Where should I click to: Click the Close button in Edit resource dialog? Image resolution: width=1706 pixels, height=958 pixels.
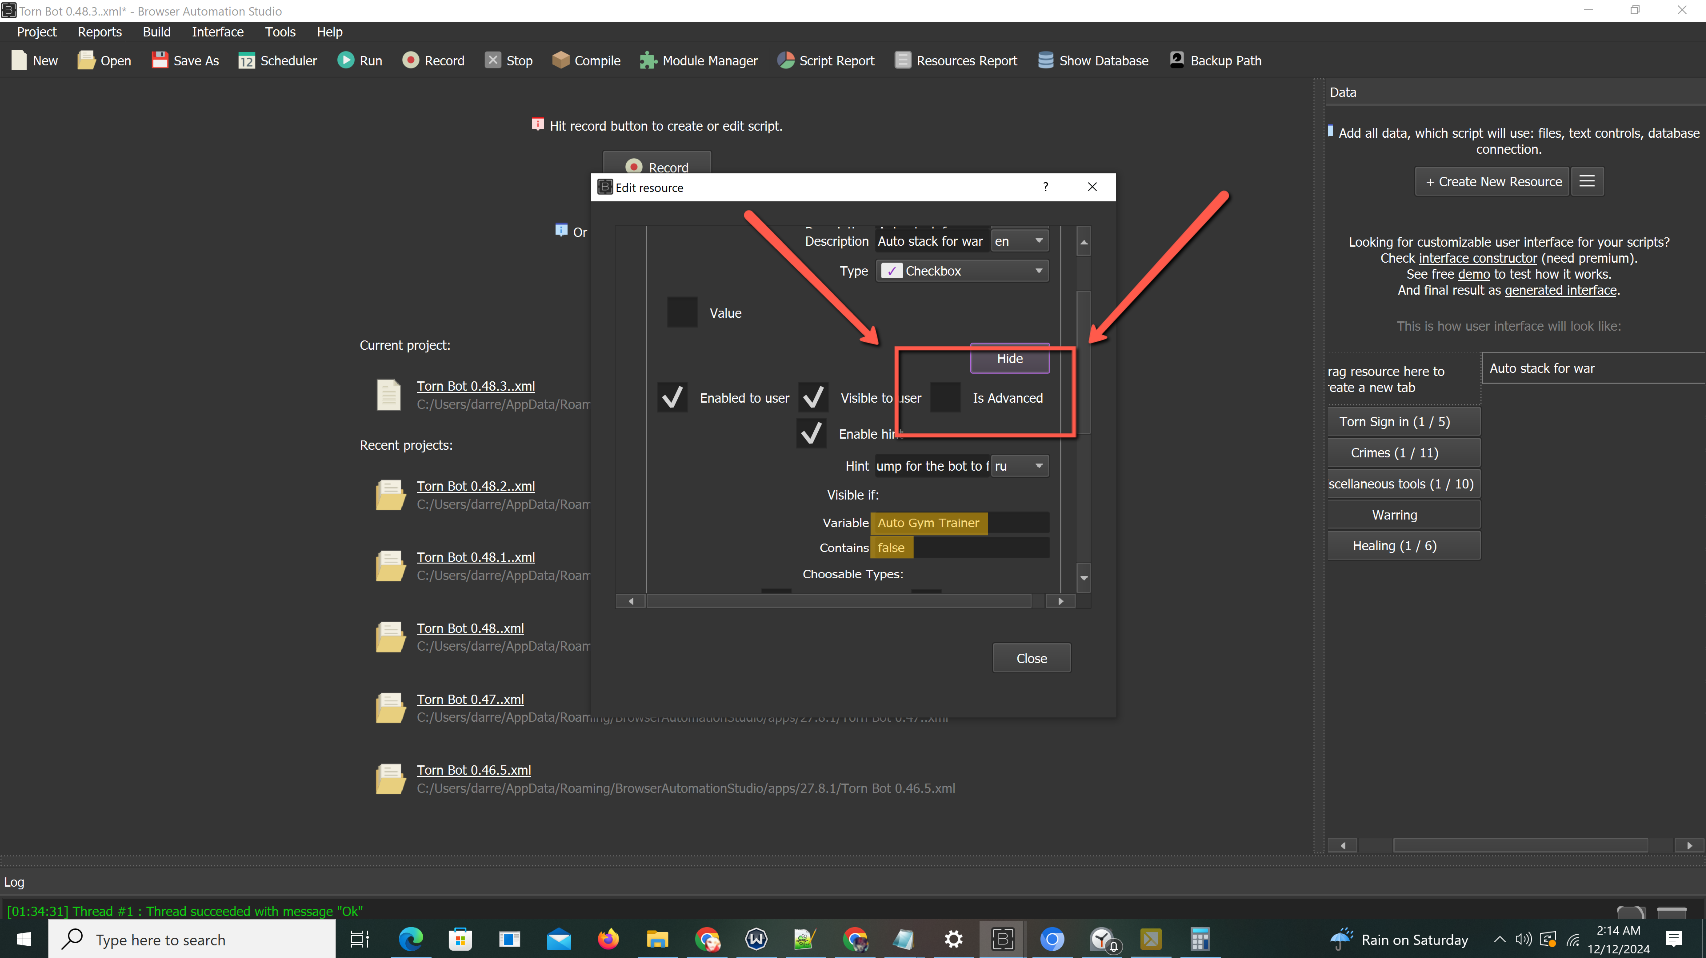pyautogui.click(x=1031, y=658)
